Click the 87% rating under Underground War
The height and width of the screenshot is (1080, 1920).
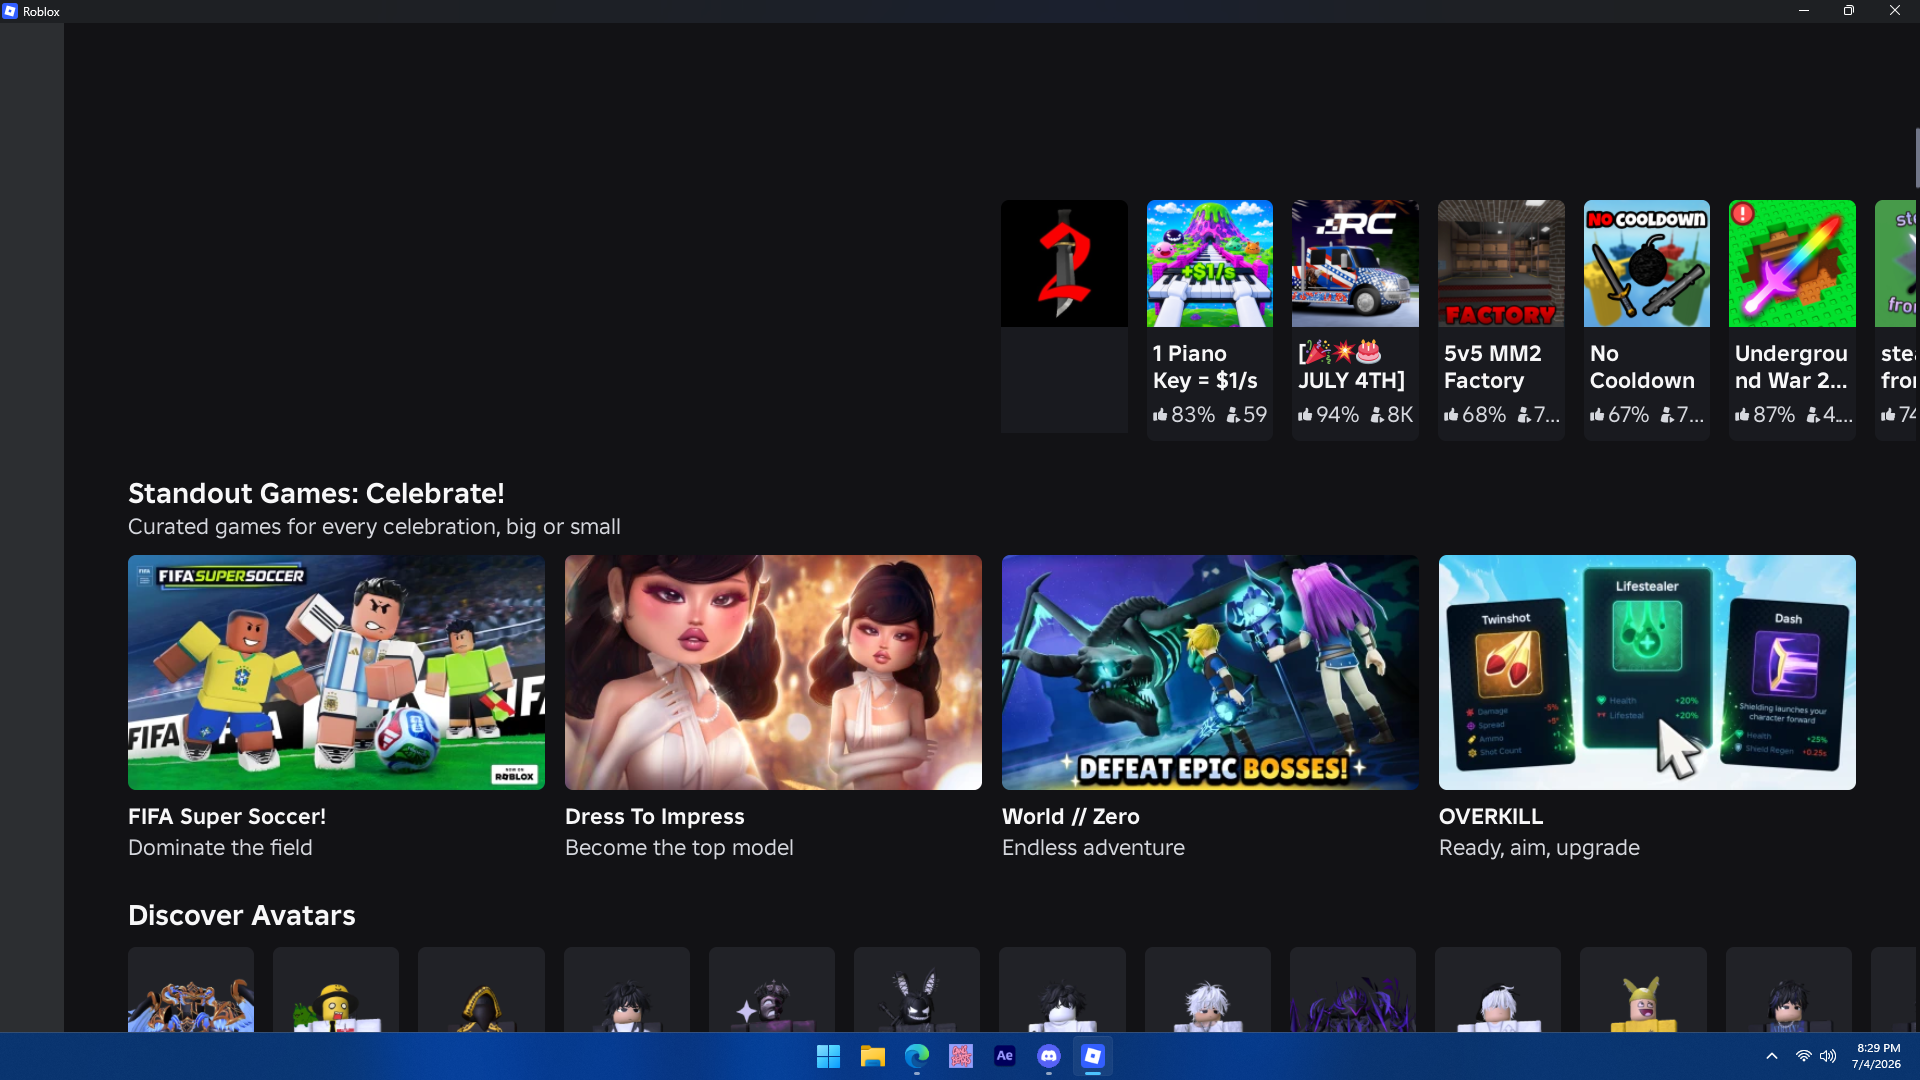[x=1765, y=414]
